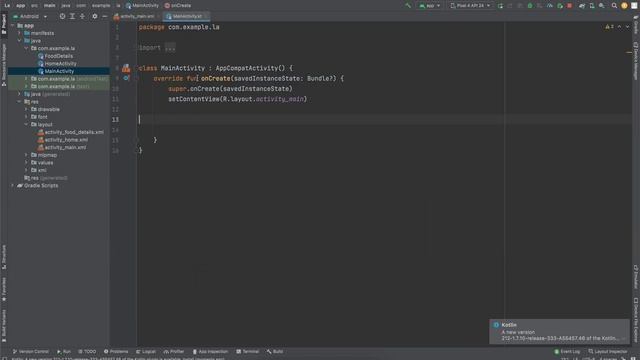Open the Build tool window

point(275,351)
